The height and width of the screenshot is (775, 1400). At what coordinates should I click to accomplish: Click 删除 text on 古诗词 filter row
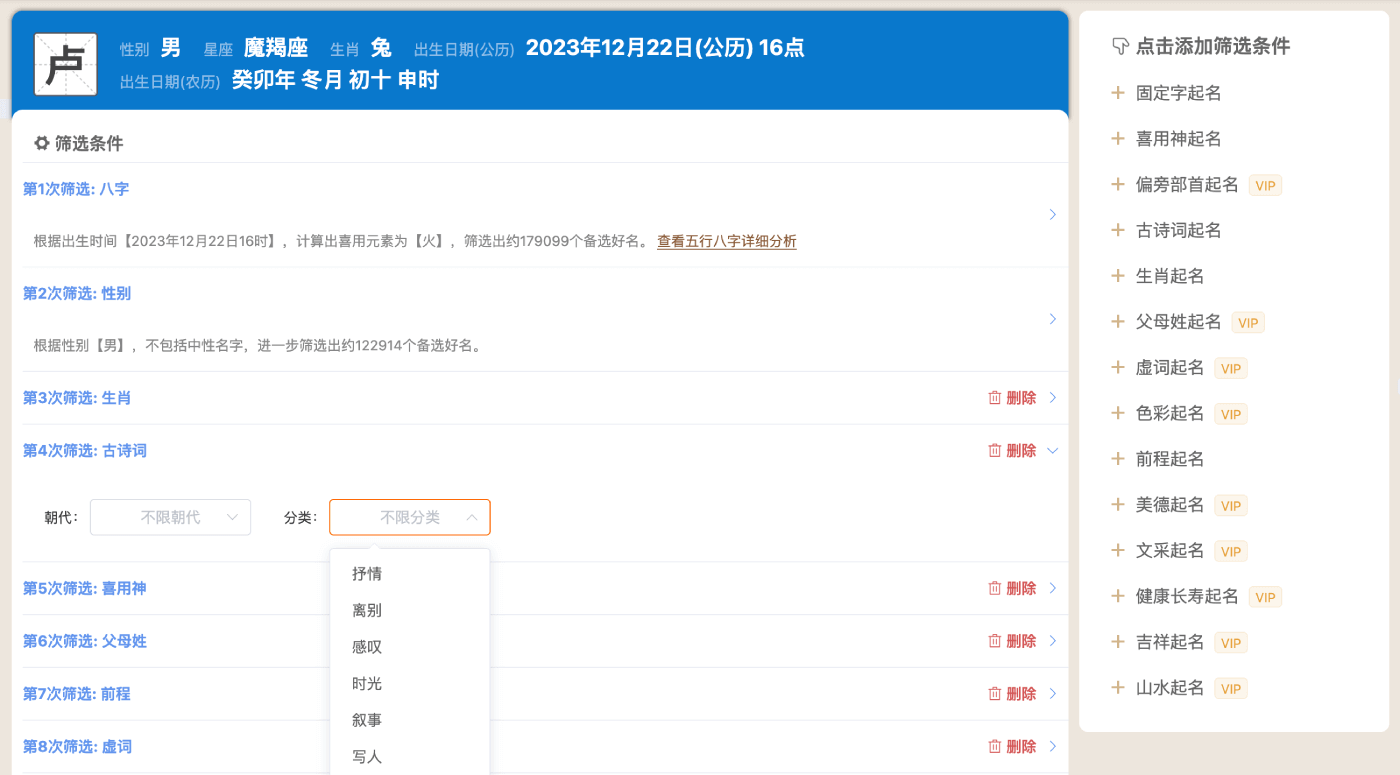(x=1021, y=451)
